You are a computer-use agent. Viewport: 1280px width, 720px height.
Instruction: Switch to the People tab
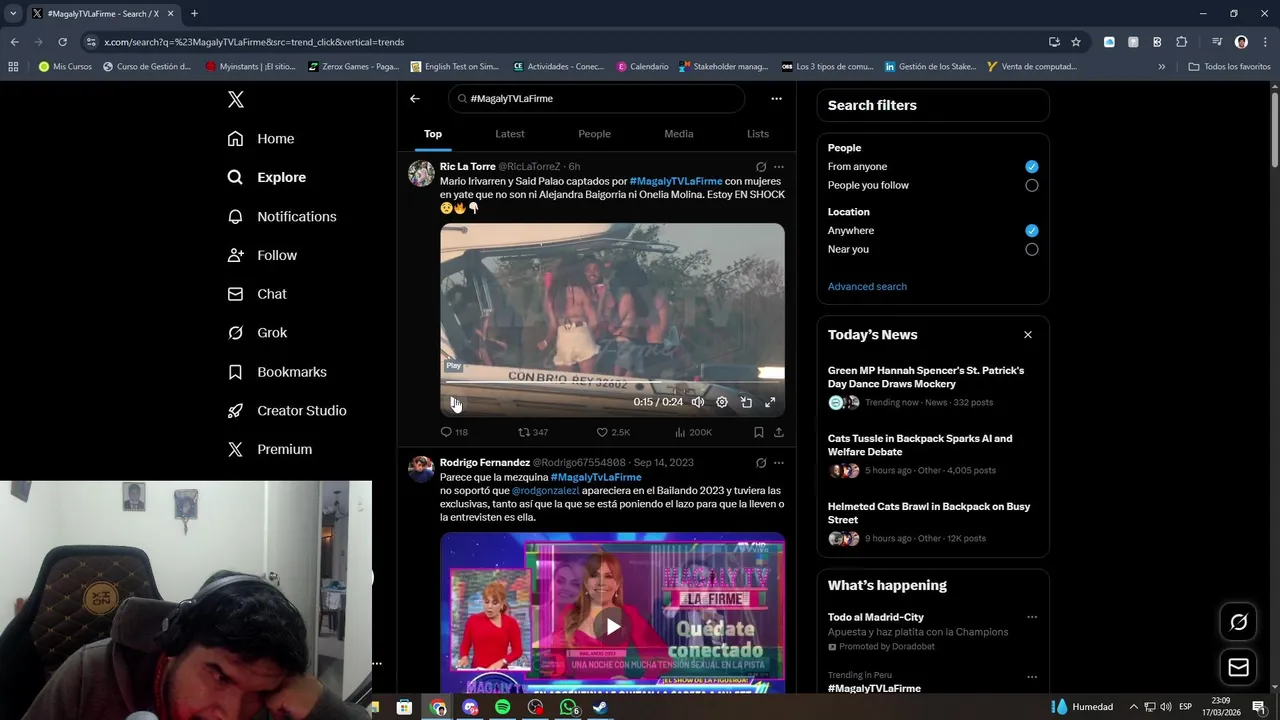[594, 134]
